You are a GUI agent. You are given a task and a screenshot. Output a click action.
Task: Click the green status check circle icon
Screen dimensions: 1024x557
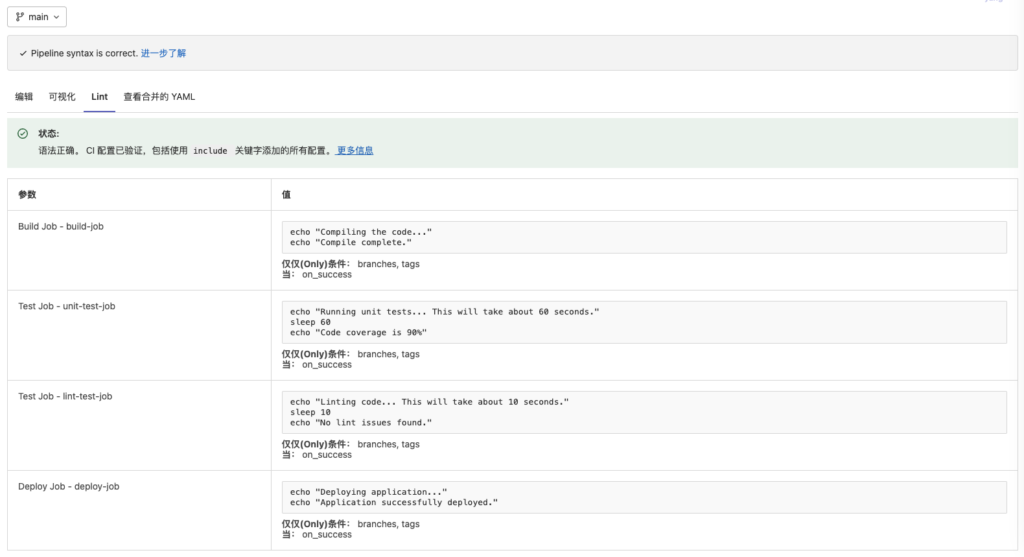coord(23,134)
